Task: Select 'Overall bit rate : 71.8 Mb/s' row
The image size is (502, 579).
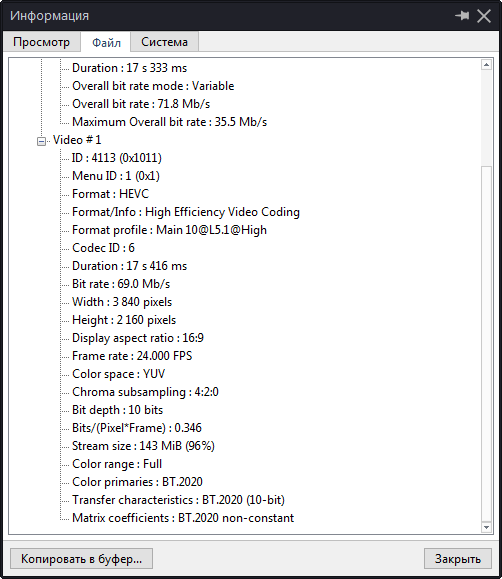Action: pos(141,104)
